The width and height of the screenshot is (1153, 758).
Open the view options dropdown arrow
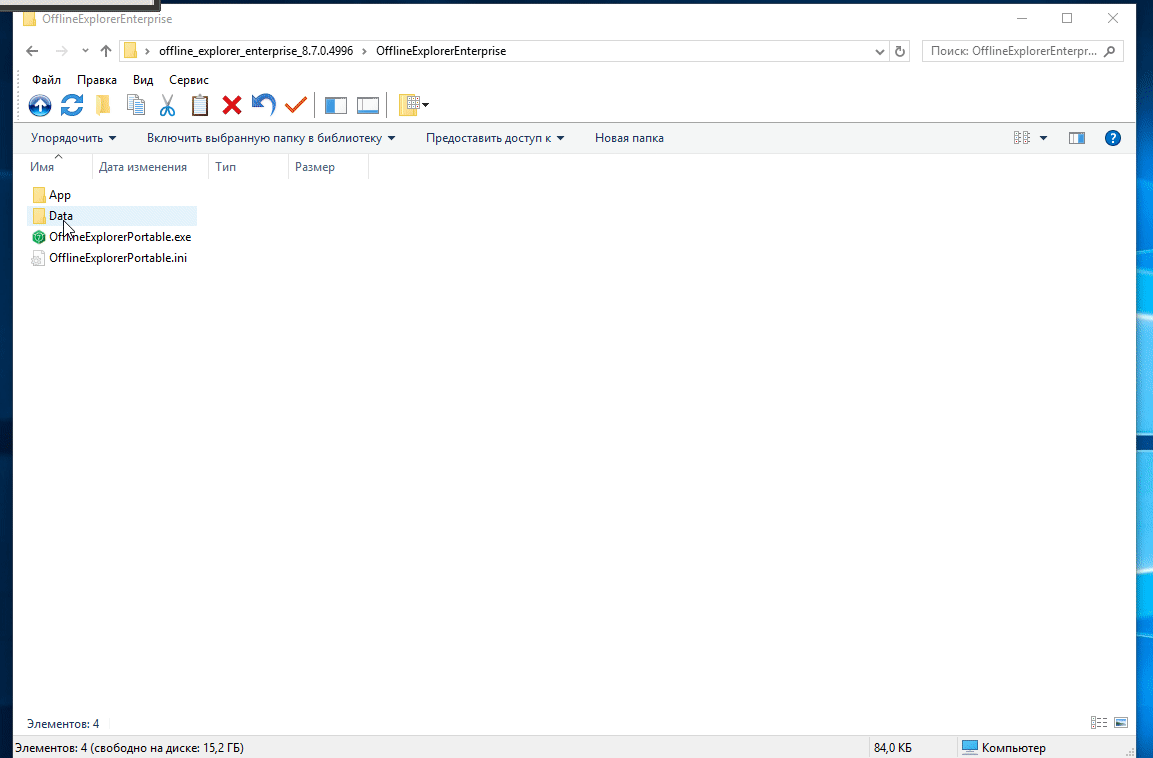click(1043, 138)
